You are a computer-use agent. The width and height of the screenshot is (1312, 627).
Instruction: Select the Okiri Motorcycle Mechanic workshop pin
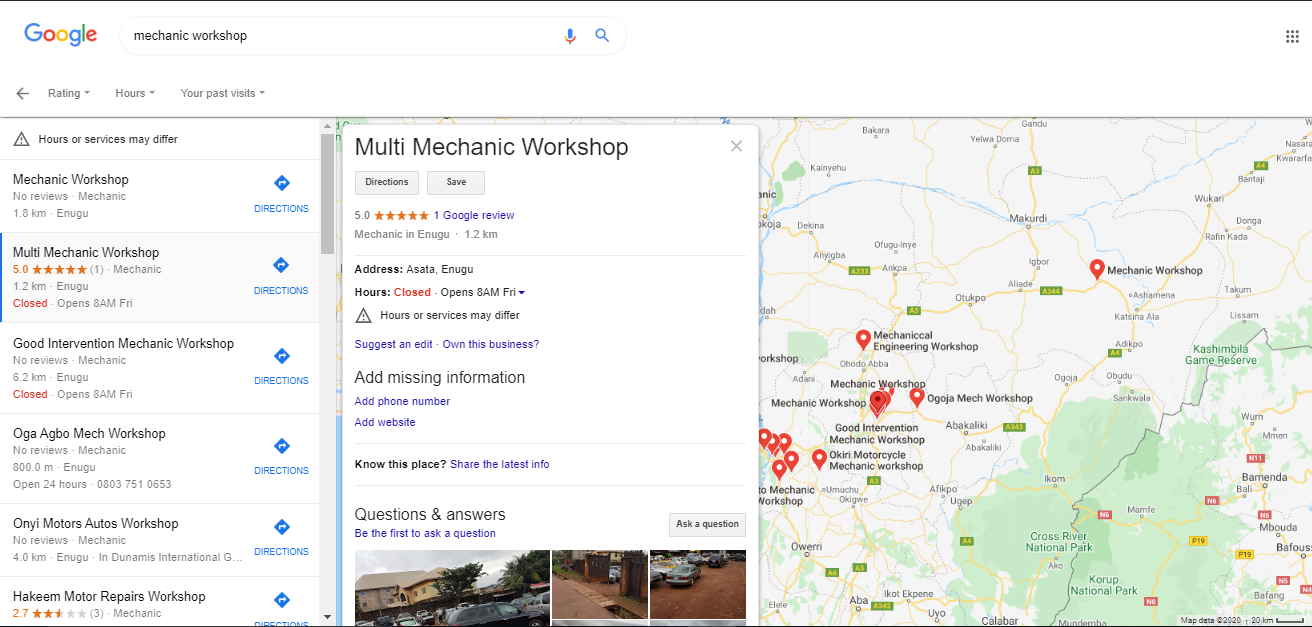820,459
